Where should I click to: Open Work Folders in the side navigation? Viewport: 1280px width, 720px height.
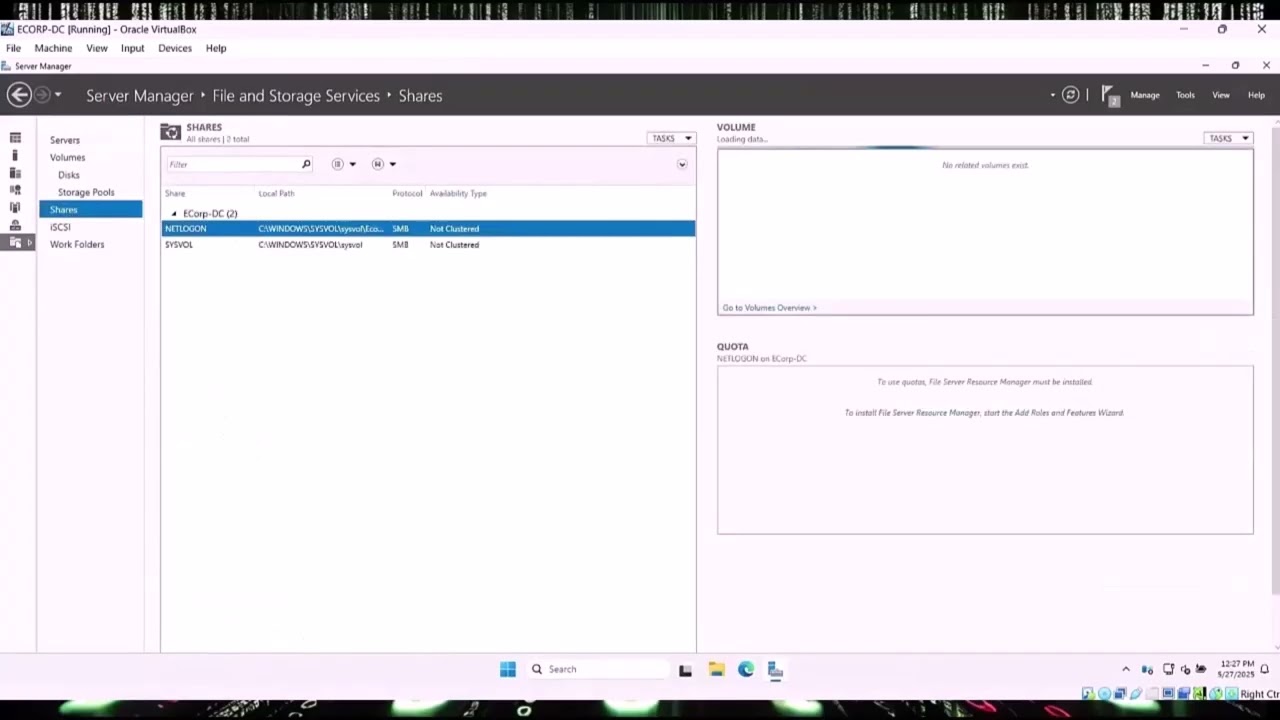[77, 244]
